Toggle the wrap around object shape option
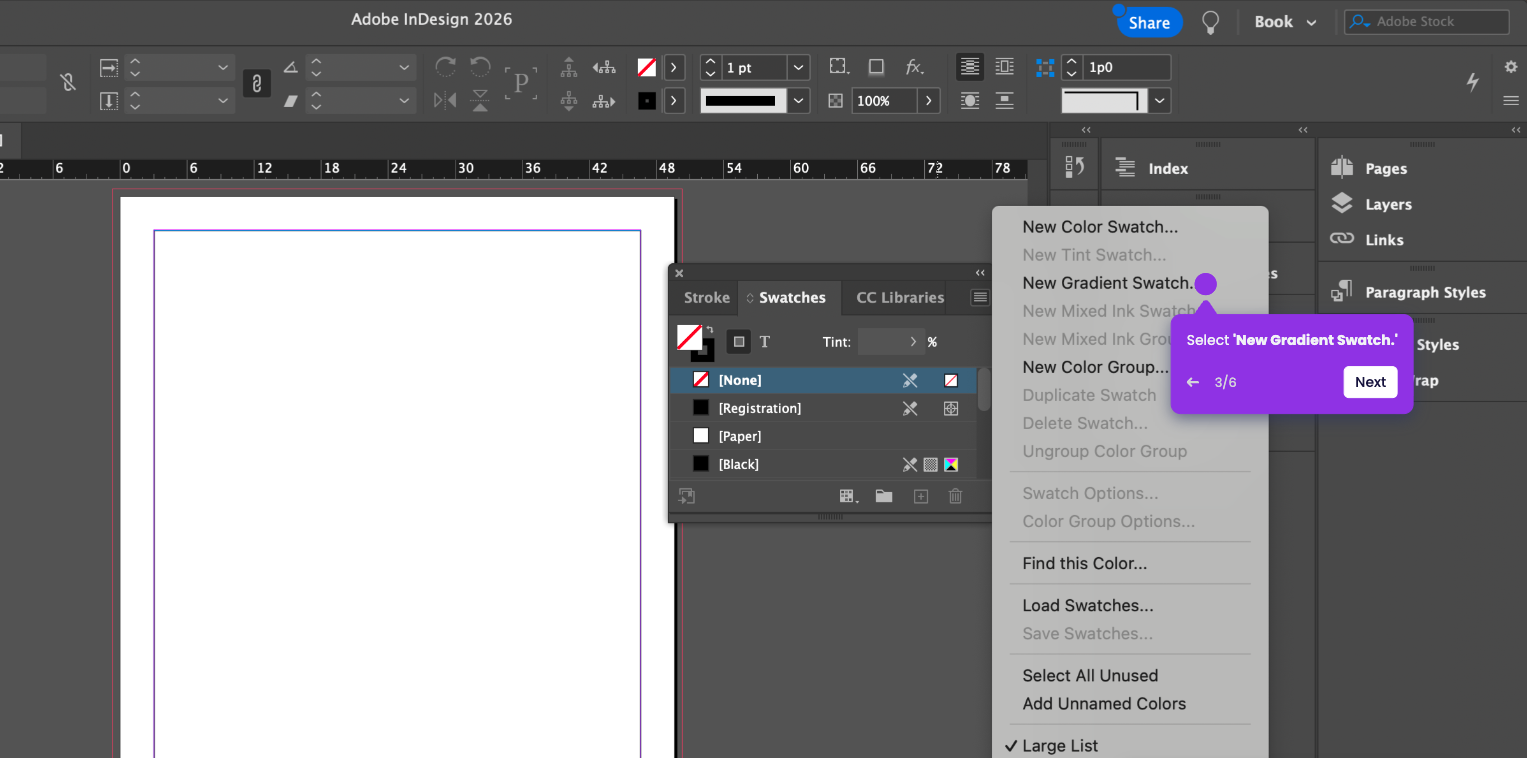The height and width of the screenshot is (758, 1527). 969,100
